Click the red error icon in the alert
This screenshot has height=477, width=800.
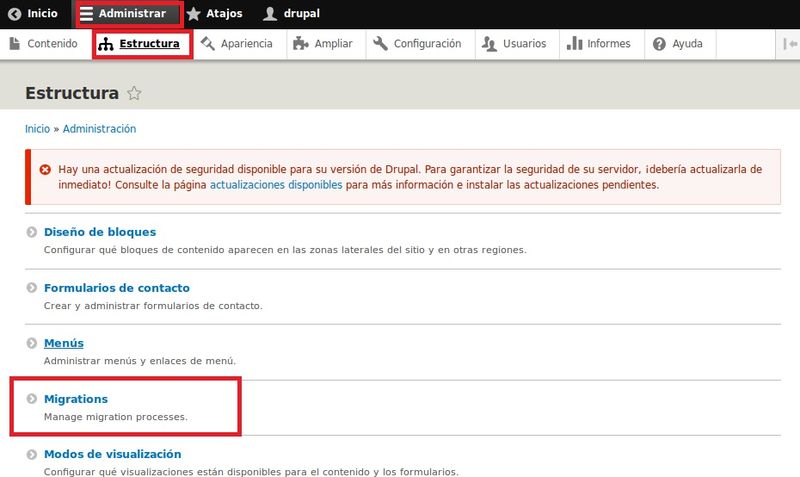[45, 169]
